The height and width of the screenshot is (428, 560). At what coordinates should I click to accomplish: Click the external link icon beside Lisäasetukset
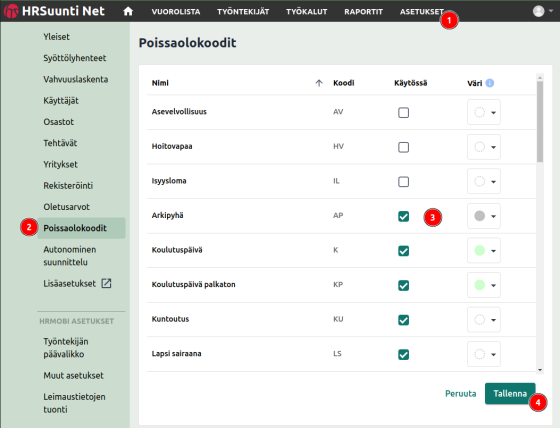[106, 283]
